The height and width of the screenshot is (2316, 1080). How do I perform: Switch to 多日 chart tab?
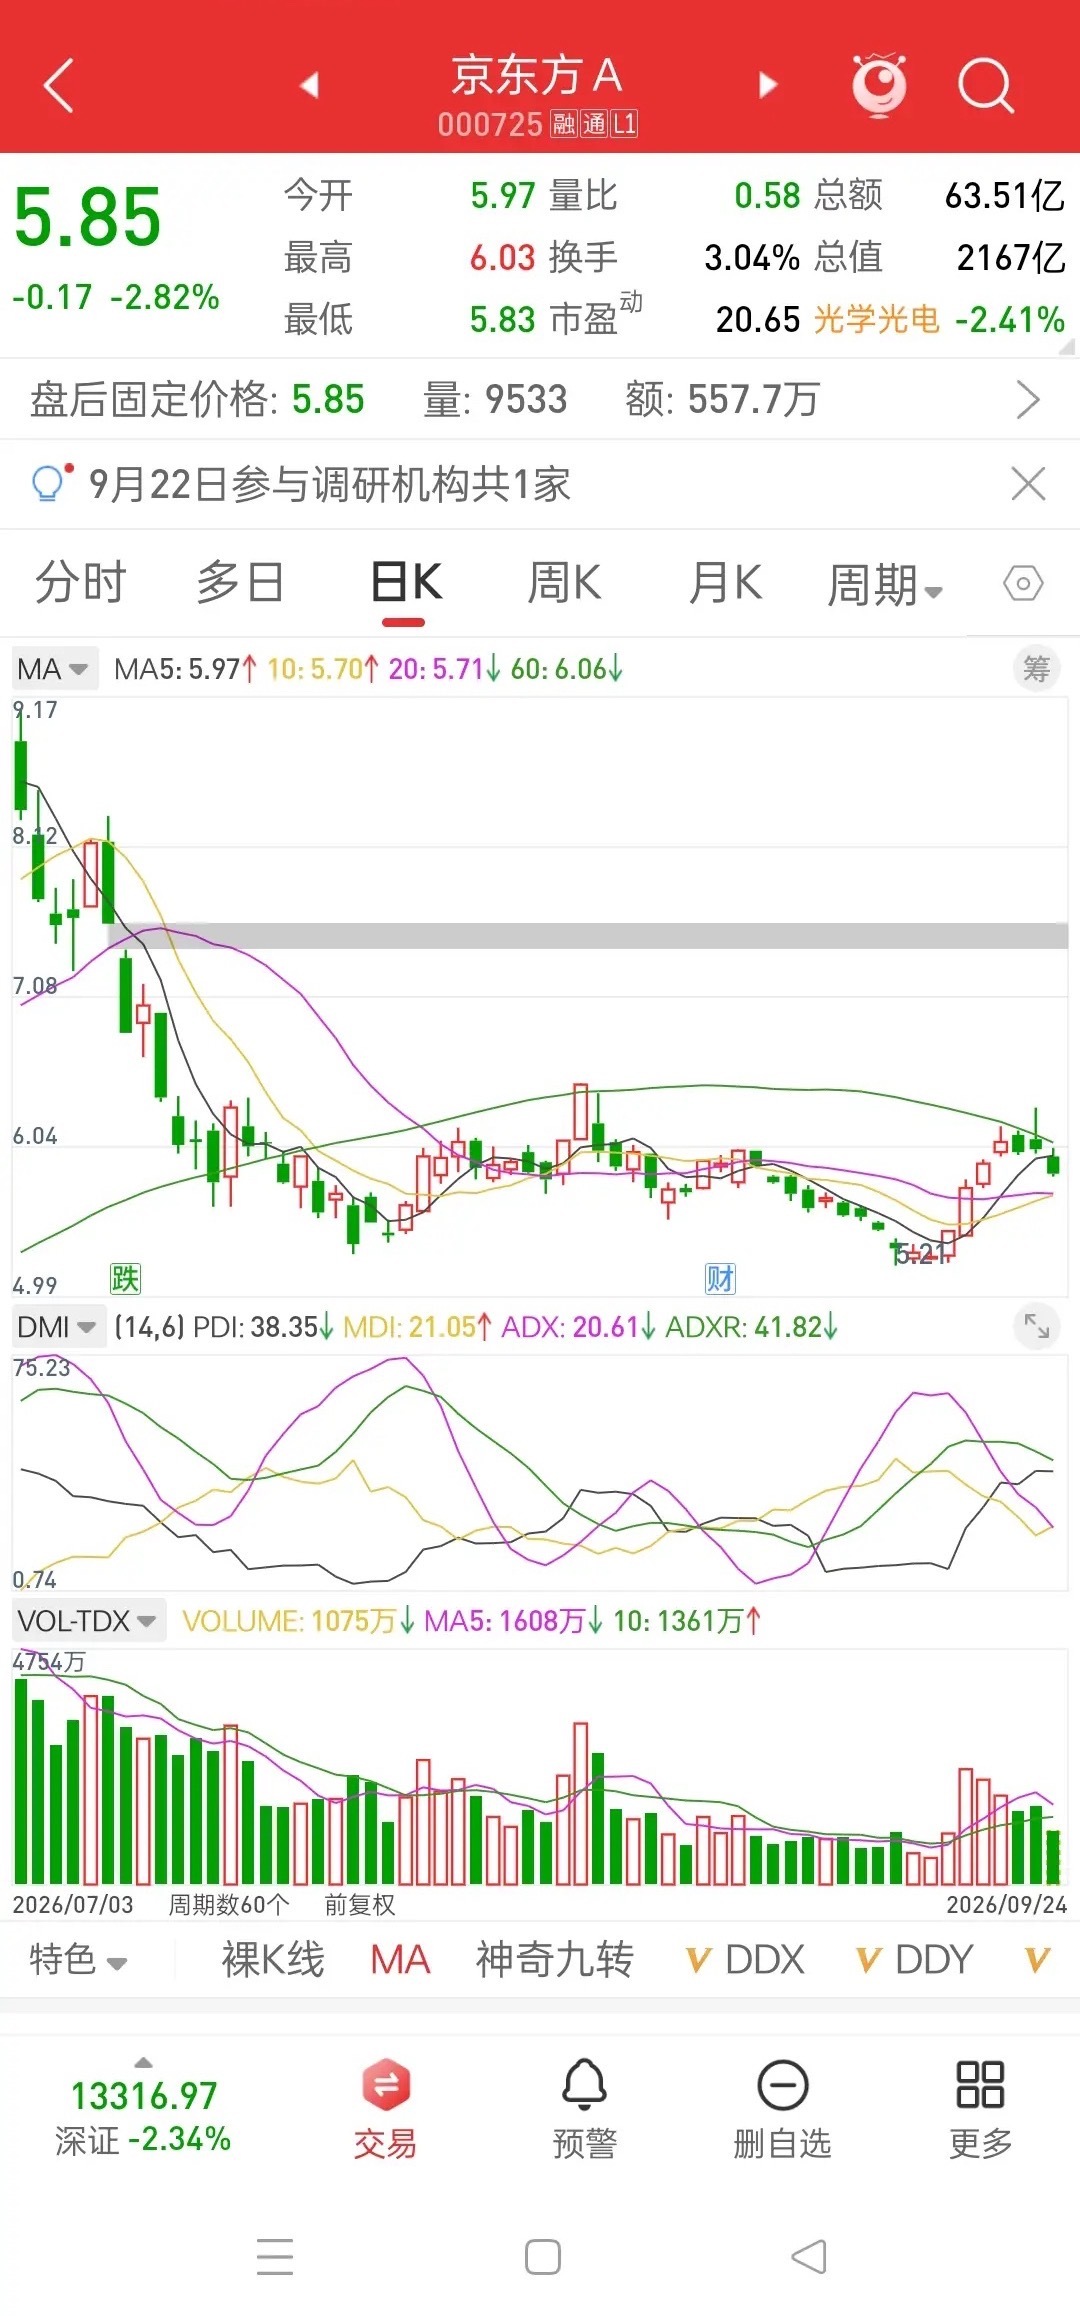pos(240,583)
